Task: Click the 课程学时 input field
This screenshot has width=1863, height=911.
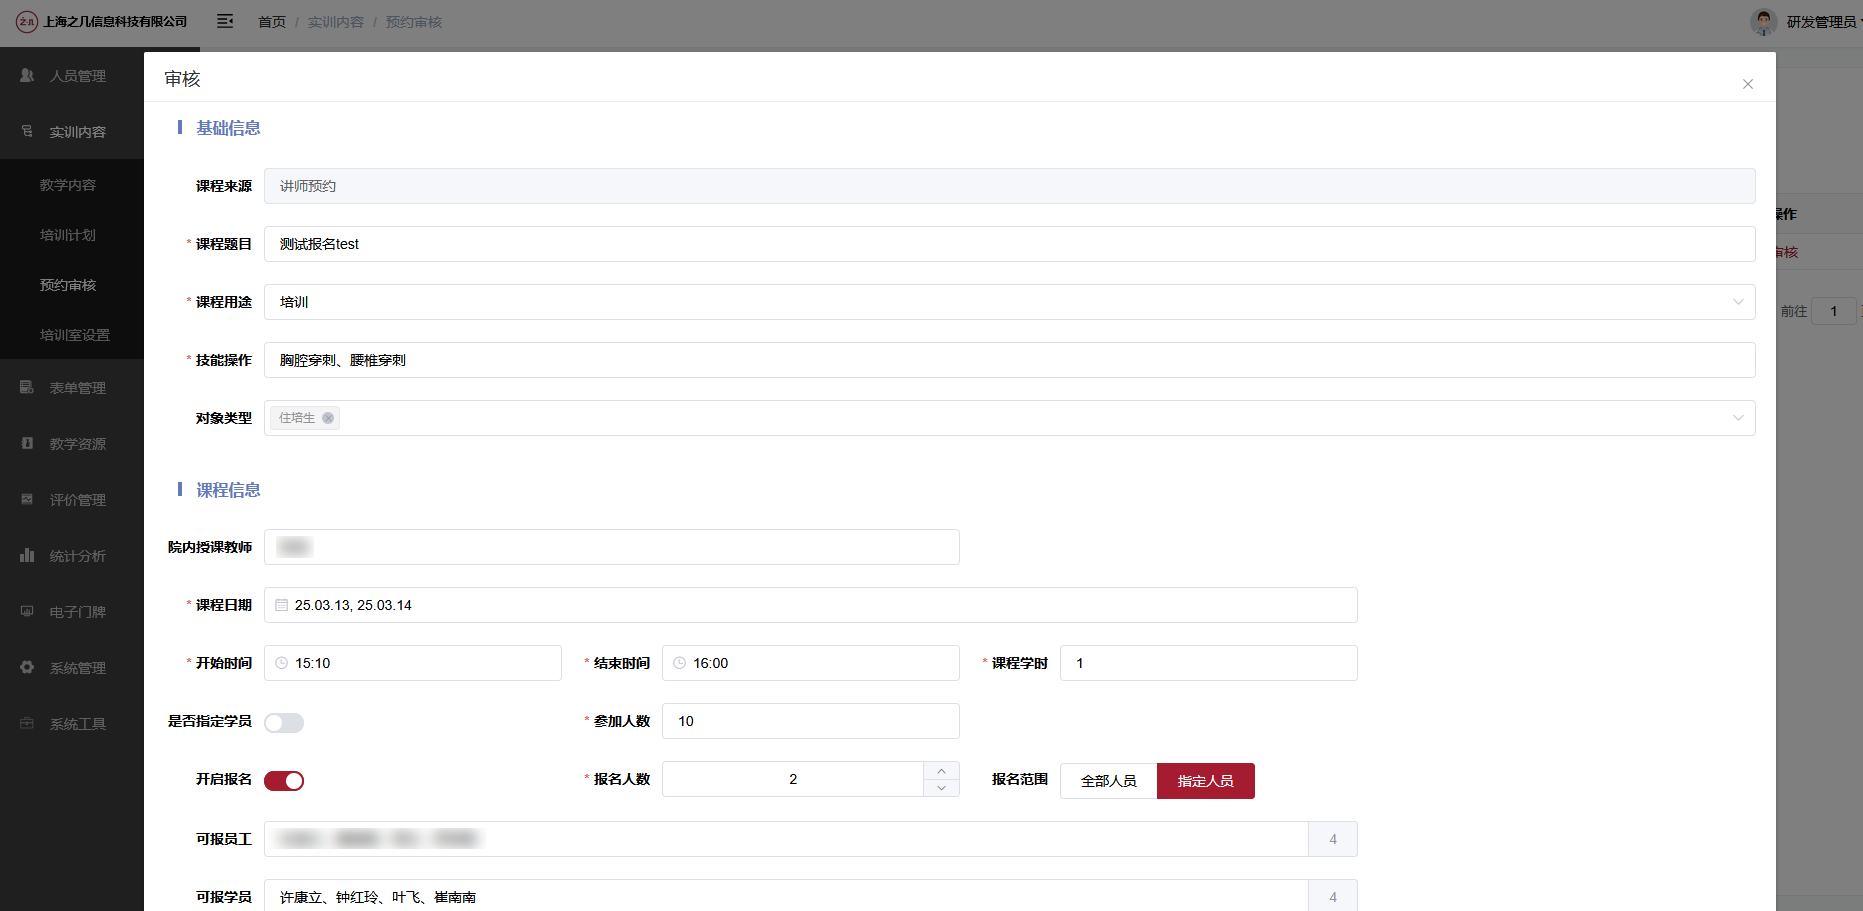Action: point(1208,663)
